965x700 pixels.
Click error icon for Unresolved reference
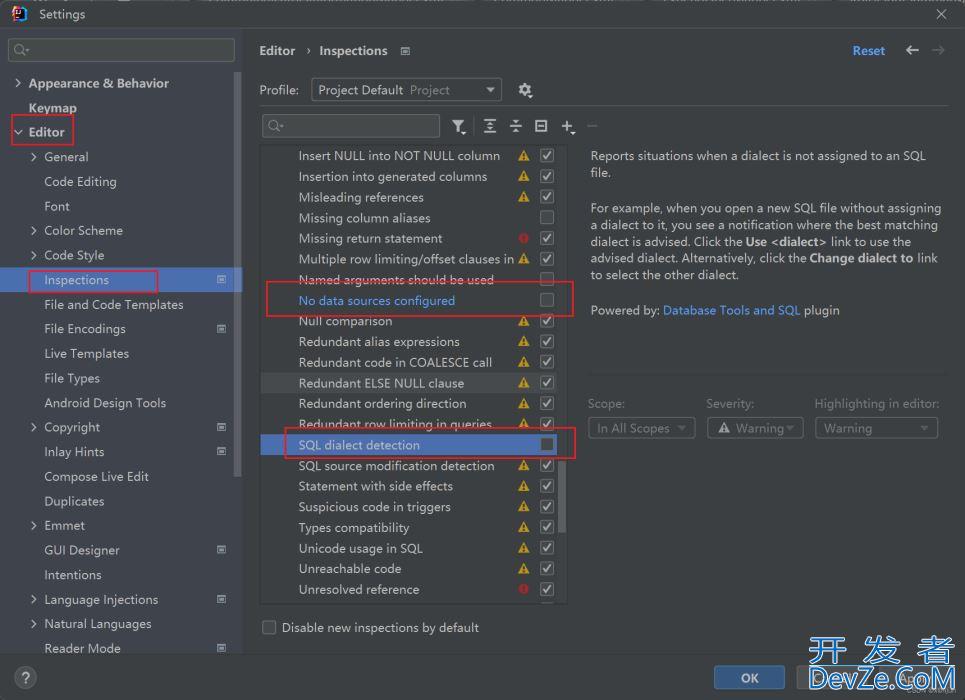point(524,589)
